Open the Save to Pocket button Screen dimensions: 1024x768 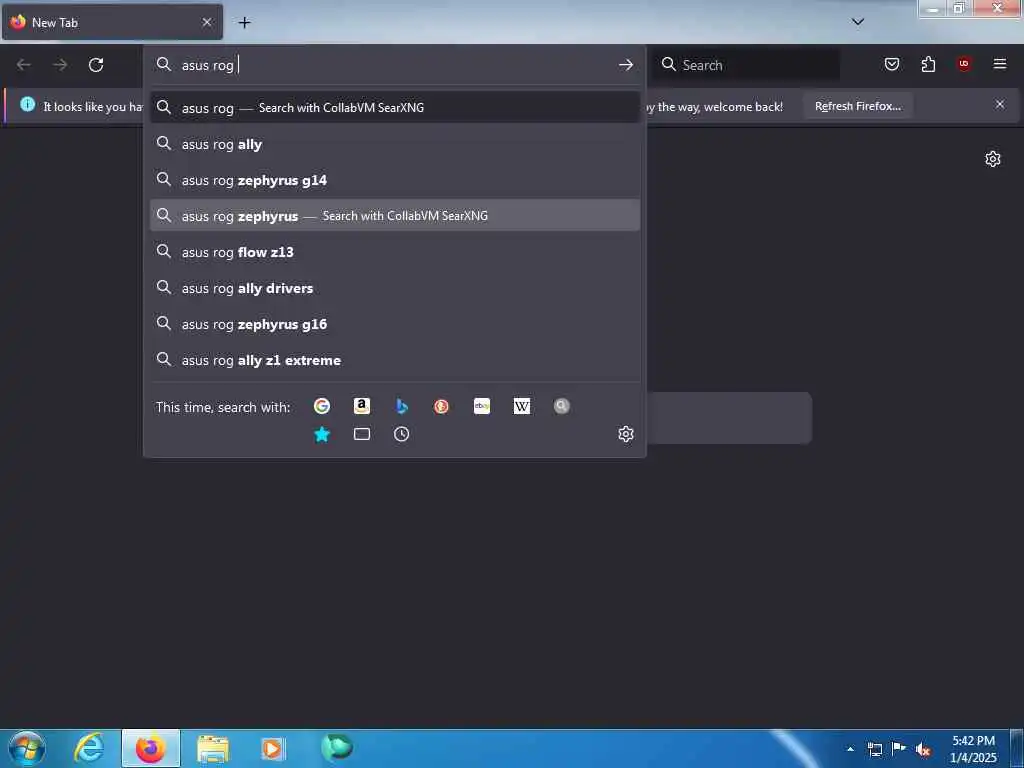click(x=892, y=64)
